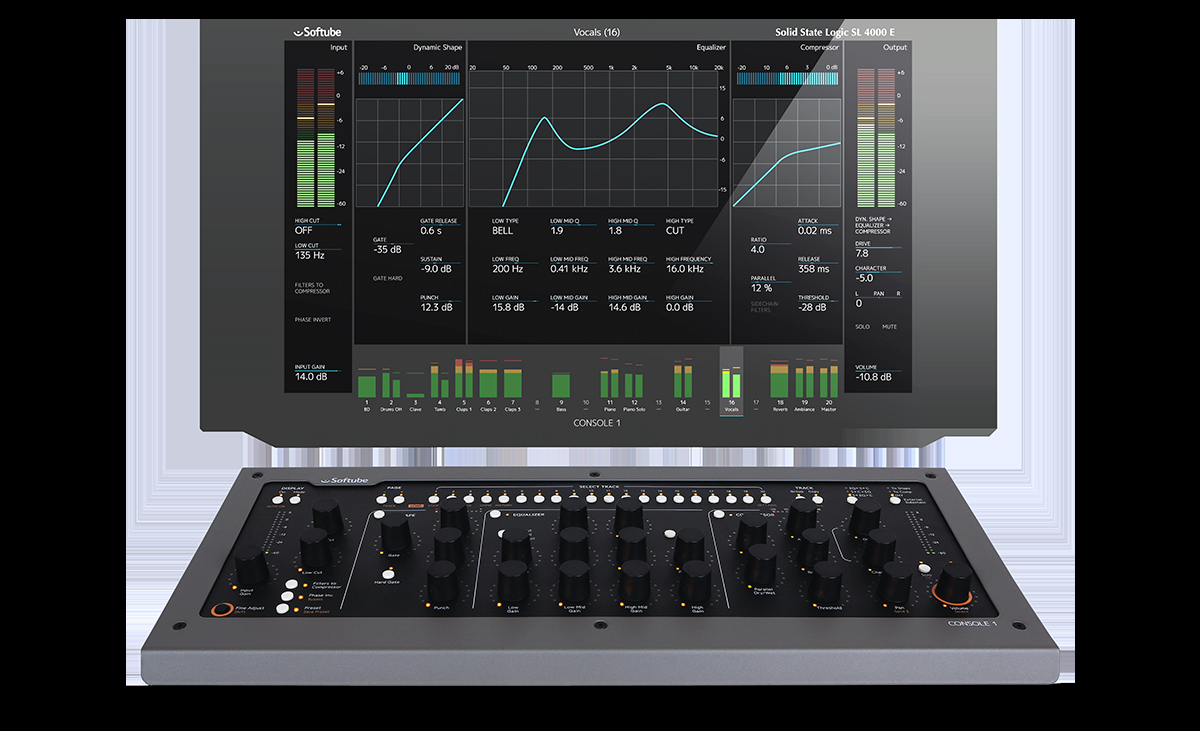Push the hardware Hard Gate button
This screenshot has width=1200, height=731.
coord(388,574)
